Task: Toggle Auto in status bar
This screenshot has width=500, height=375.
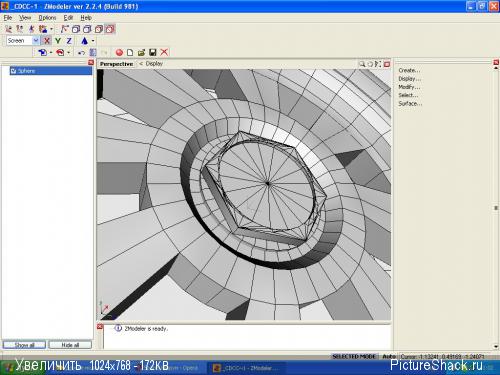Action: pyautogui.click(x=389, y=356)
